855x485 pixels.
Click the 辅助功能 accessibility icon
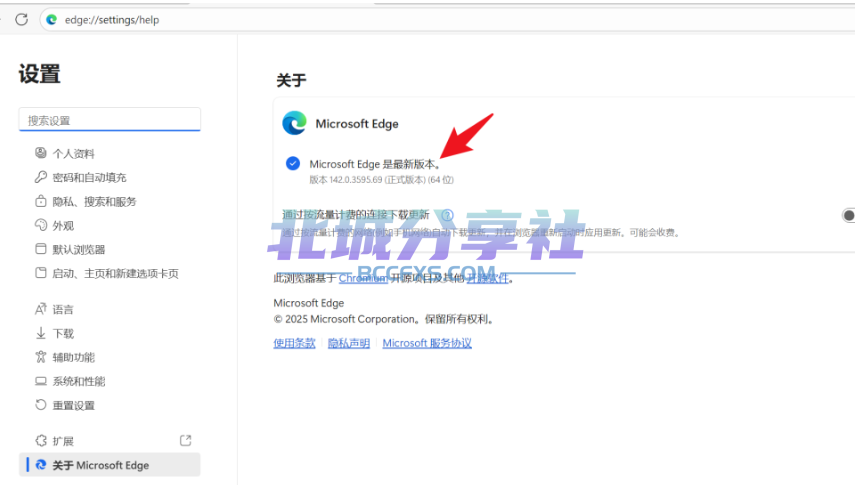coord(40,357)
